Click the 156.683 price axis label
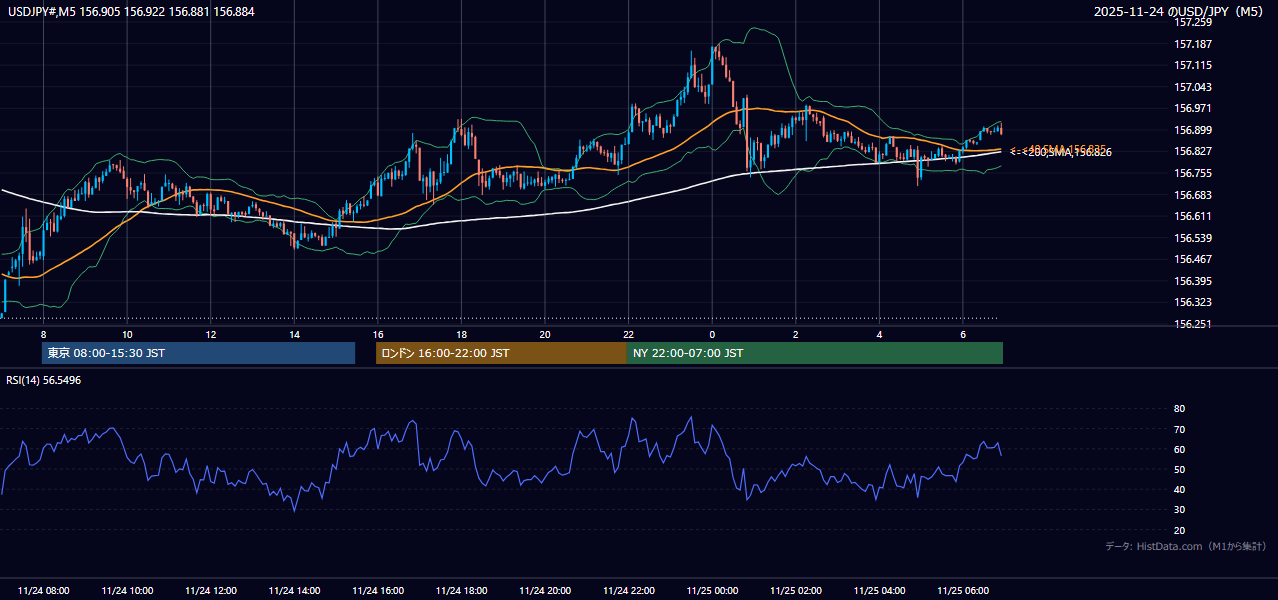The image size is (1278, 600). (1193, 195)
